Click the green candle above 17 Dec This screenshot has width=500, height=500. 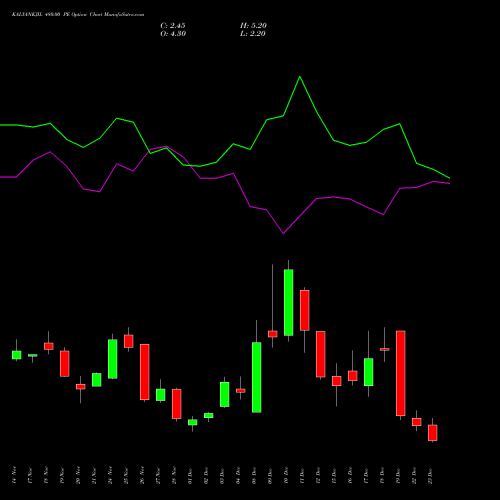[x=369, y=372]
